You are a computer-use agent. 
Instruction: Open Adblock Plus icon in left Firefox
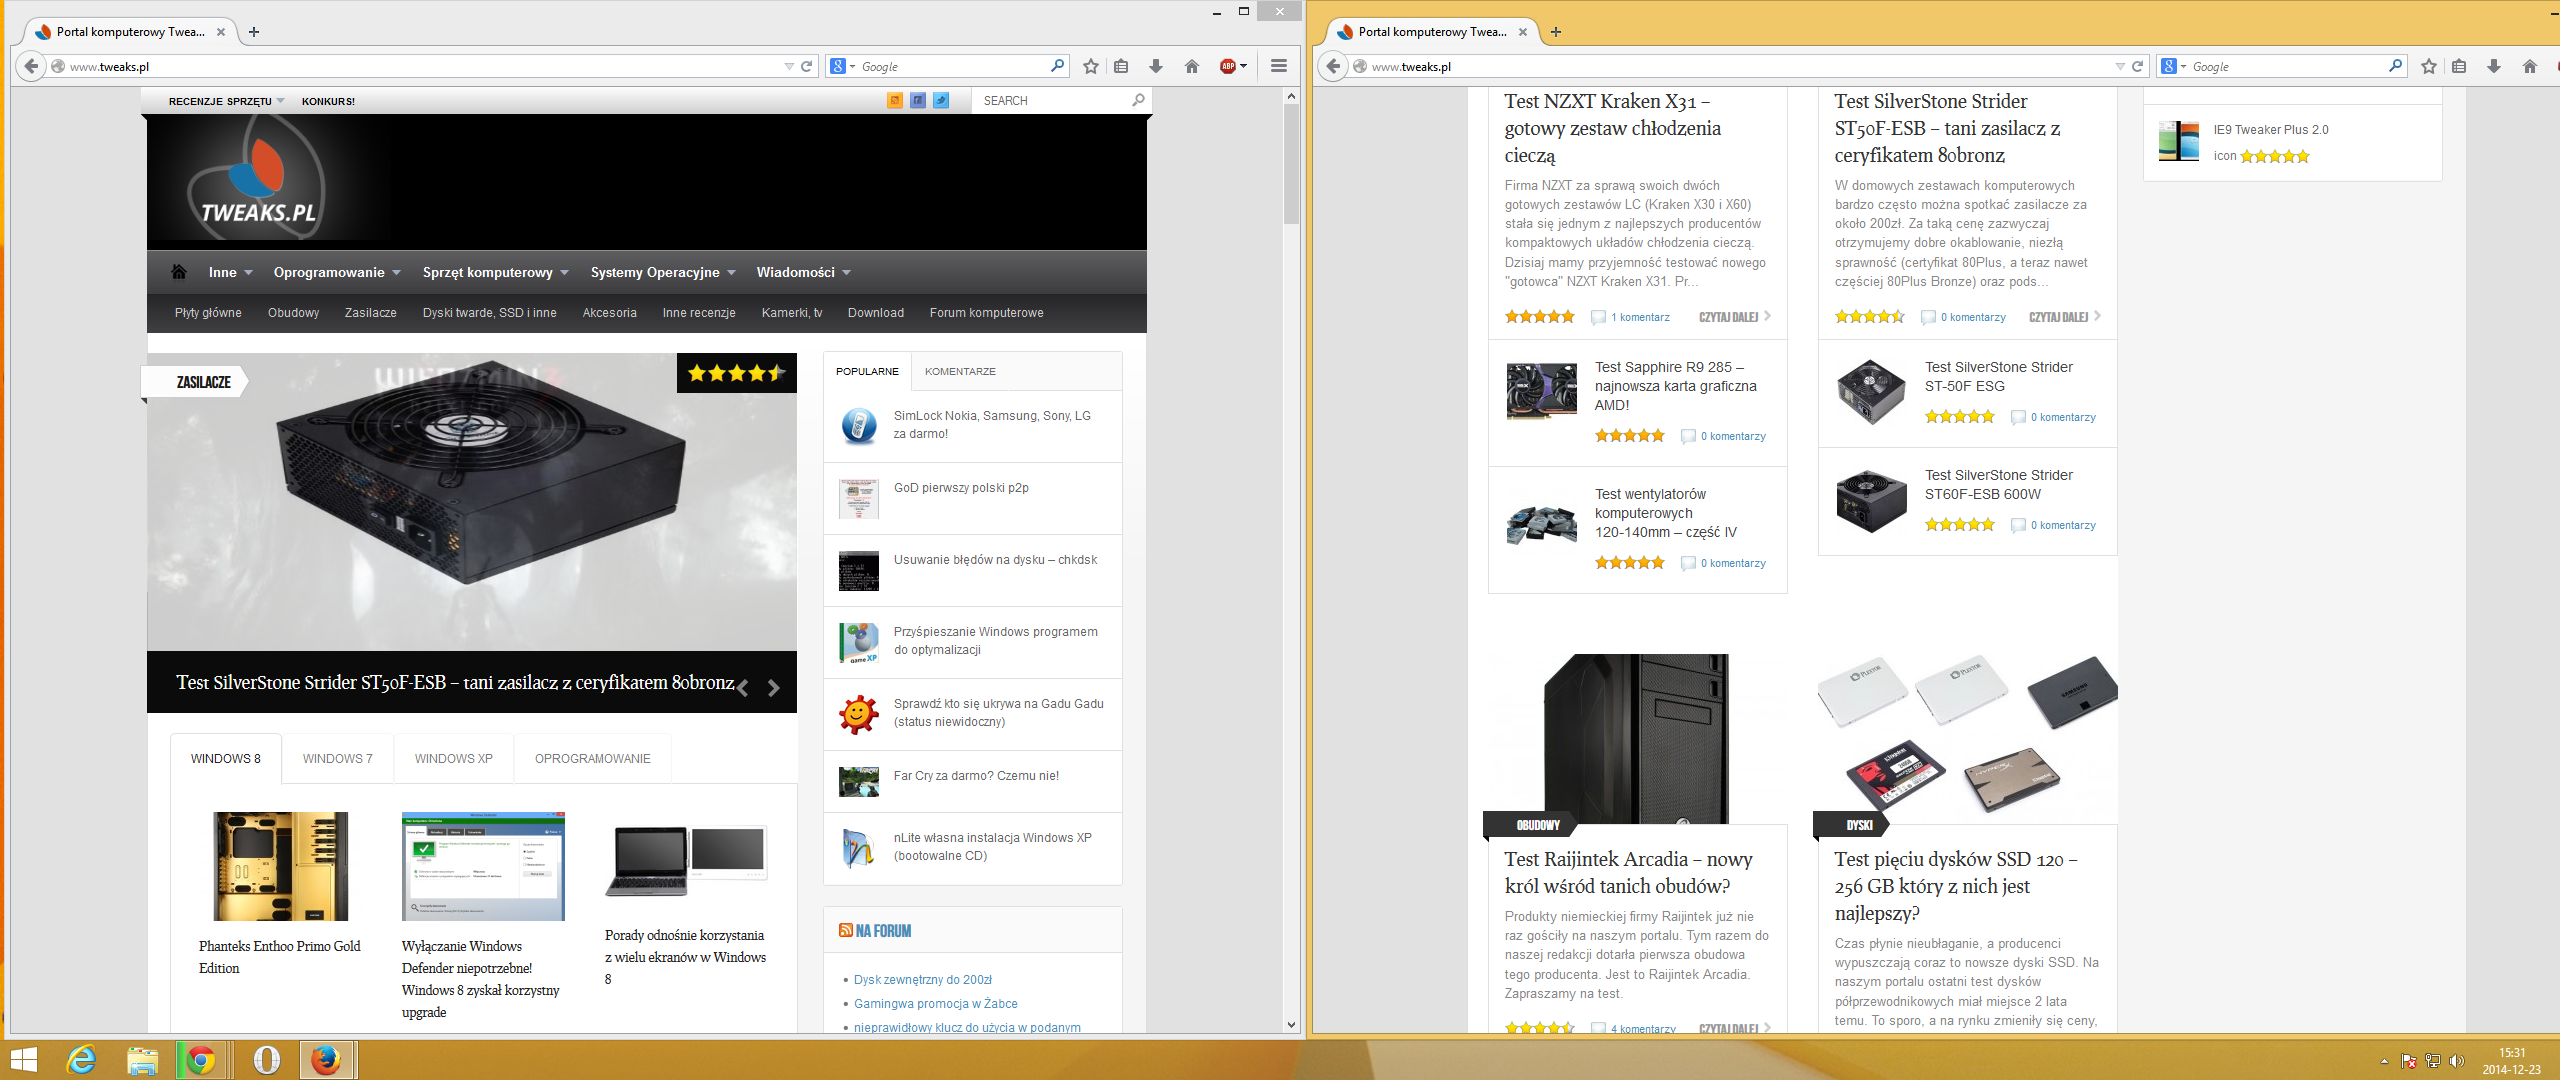pyautogui.click(x=1228, y=66)
